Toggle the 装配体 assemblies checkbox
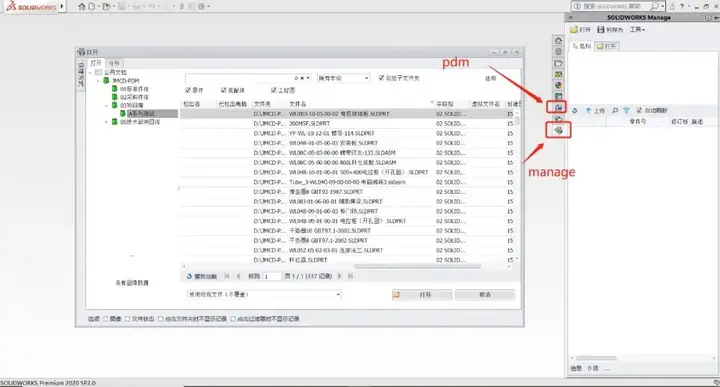This screenshot has width=720, height=387. point(224,90)
